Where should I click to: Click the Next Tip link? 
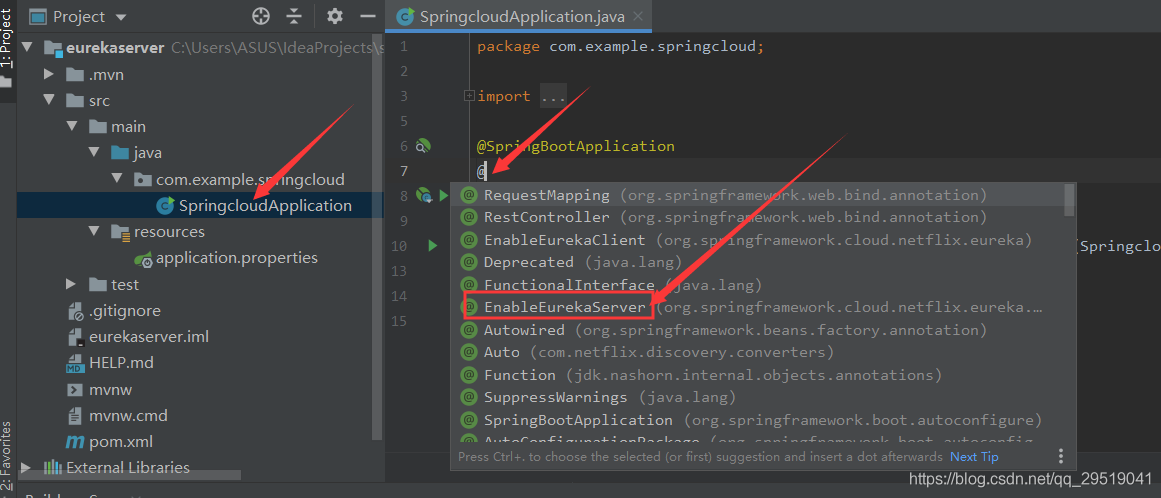(x=974, y=456)
